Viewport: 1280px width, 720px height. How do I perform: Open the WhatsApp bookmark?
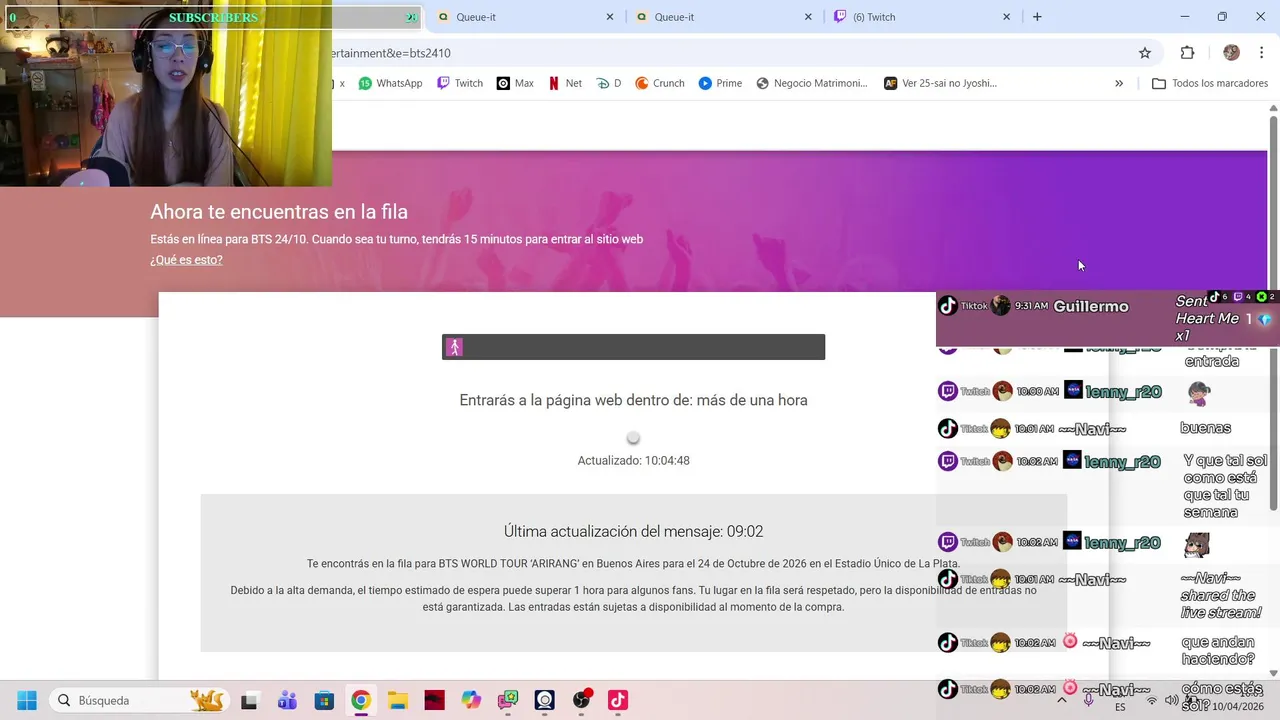coord(390,83)
